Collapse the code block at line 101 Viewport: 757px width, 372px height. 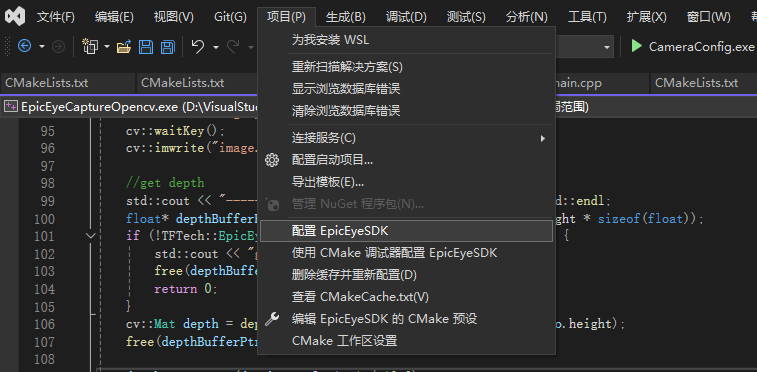90,236
